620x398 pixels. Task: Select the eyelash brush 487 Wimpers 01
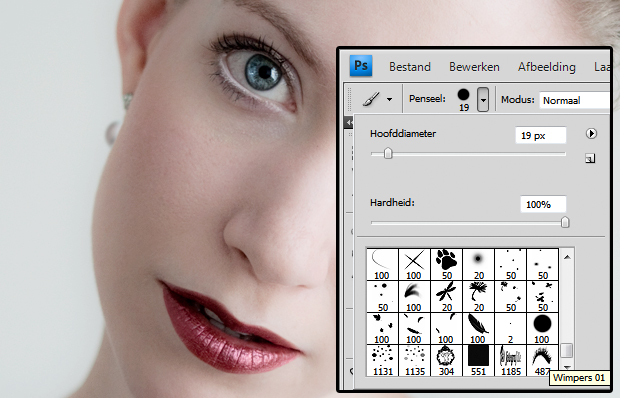click(542, 360)
